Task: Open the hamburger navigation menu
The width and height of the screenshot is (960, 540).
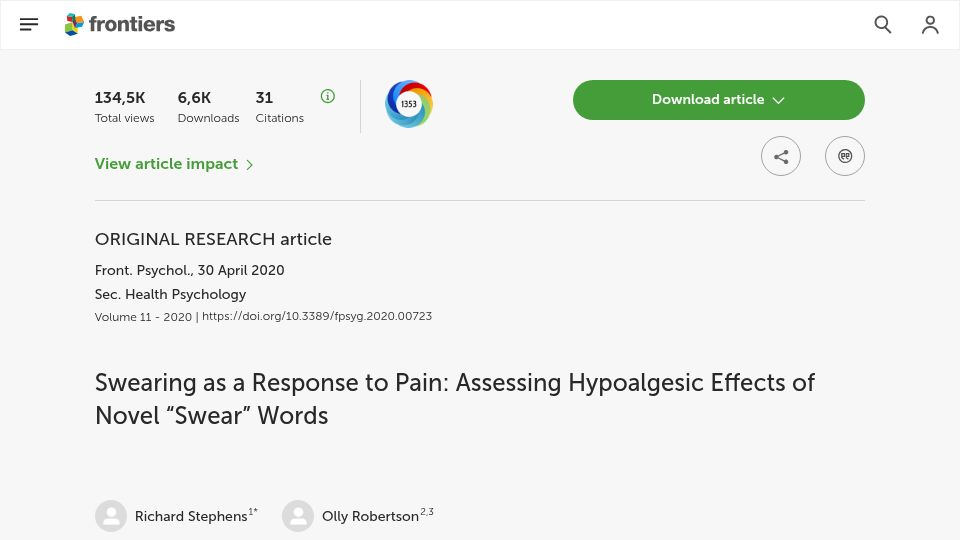Action: 29,24
